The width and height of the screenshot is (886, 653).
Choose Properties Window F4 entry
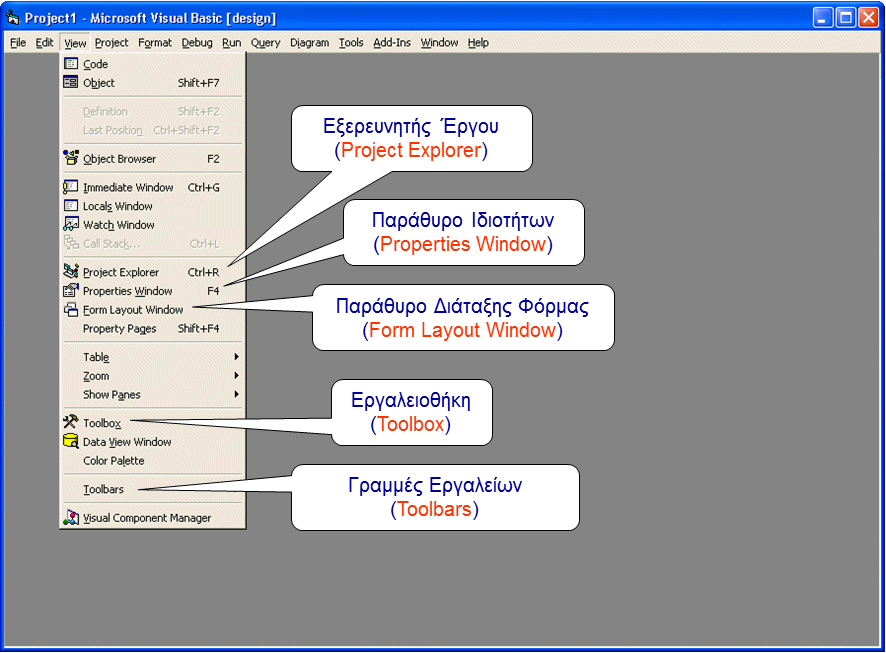(153, 291)
